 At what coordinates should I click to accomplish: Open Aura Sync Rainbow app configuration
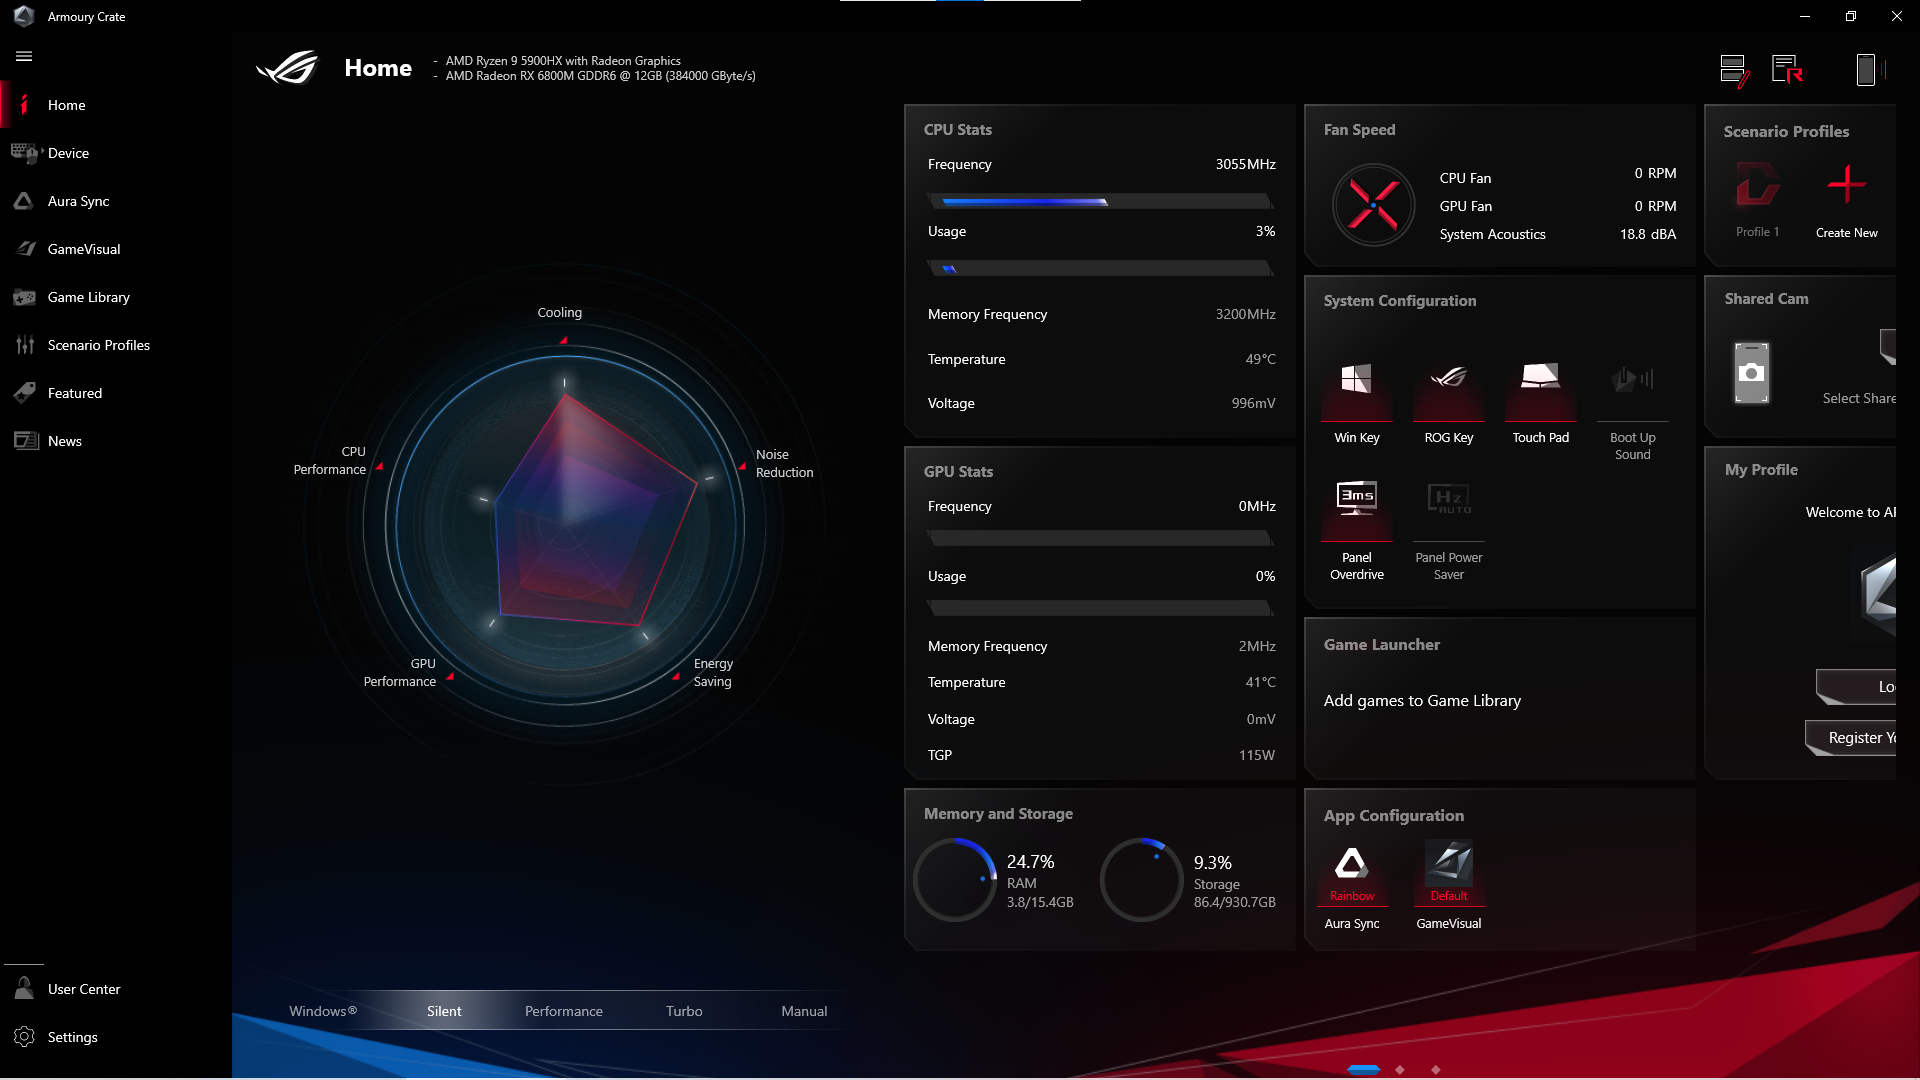tap(1351, 867)
